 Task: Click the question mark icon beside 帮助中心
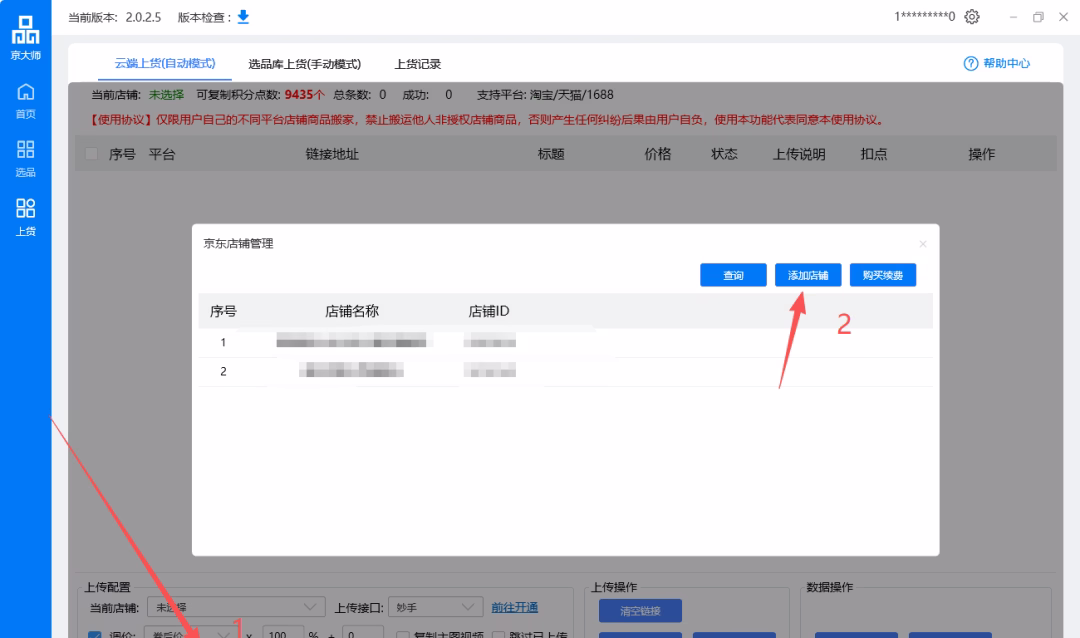click(970, 63)
